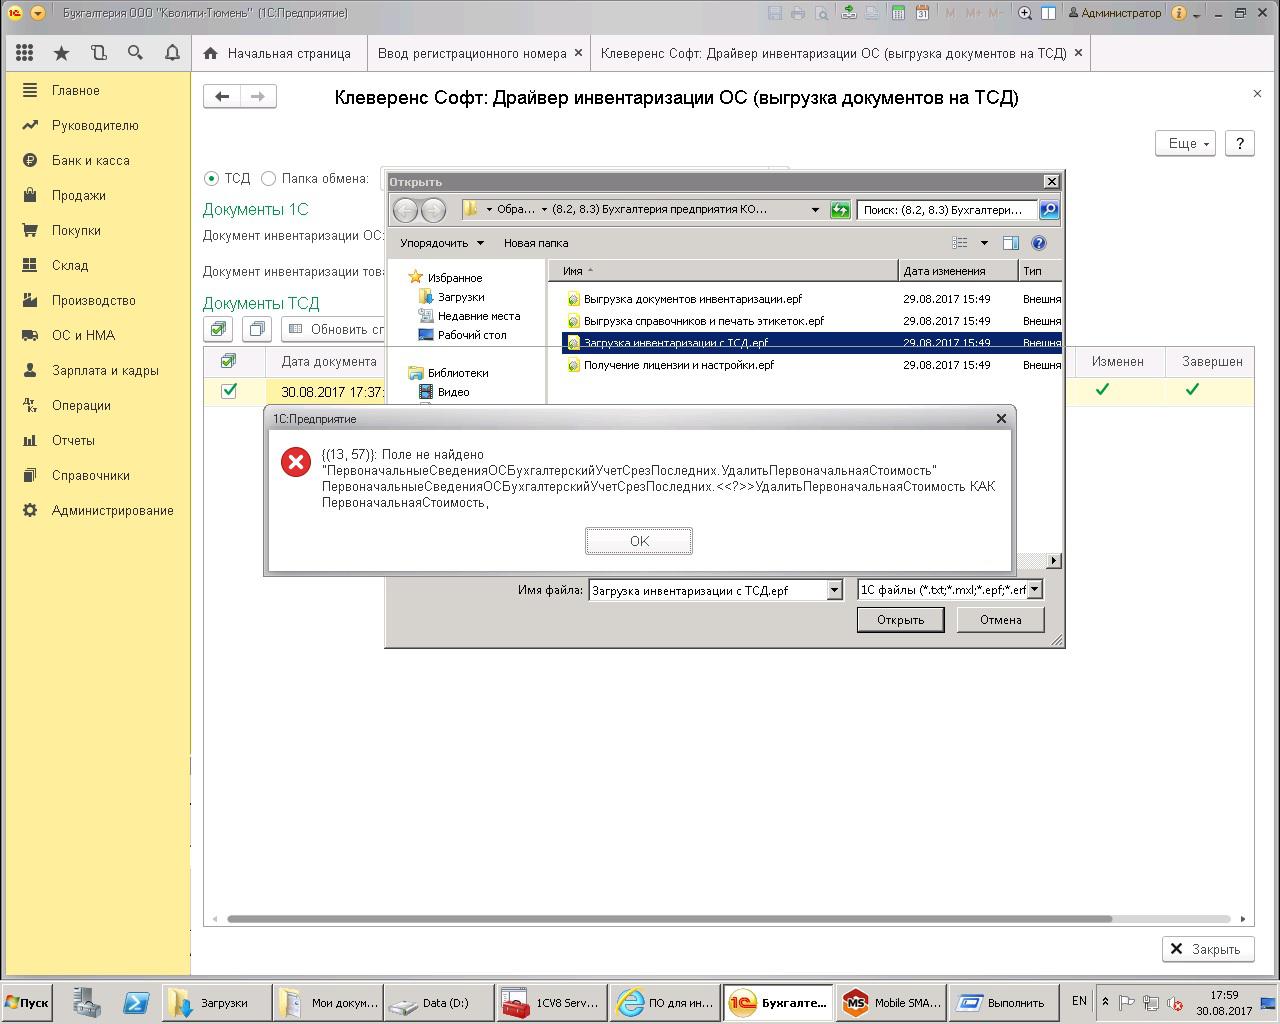Open the notifications bell icon
The width and height of the screenshot is (1280, 1024).
pyautogui.click(x=172, y=53)
